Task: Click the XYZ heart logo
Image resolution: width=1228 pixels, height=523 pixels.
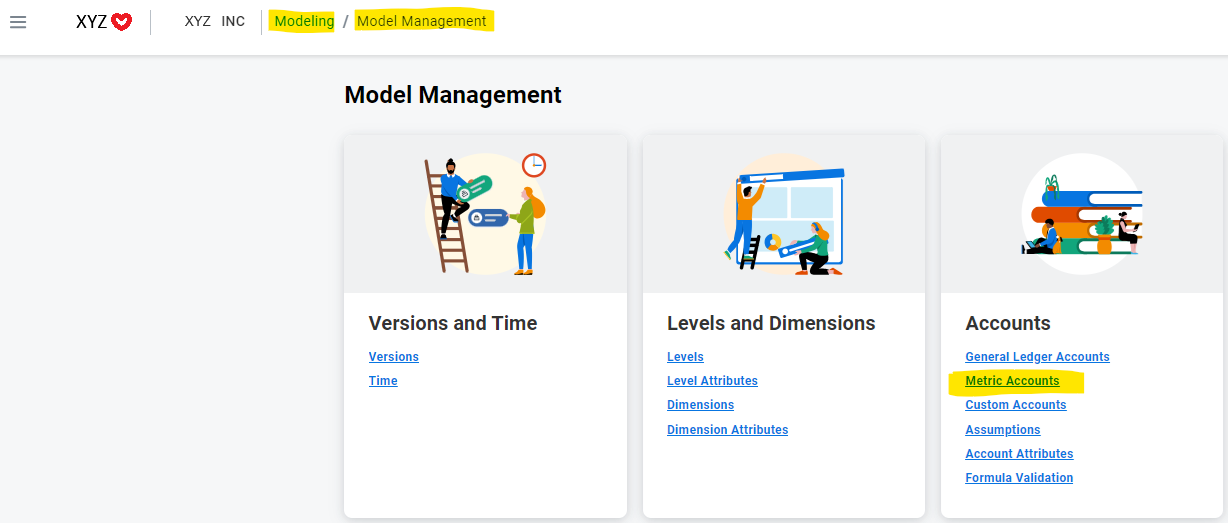Action: pos(104,21)
